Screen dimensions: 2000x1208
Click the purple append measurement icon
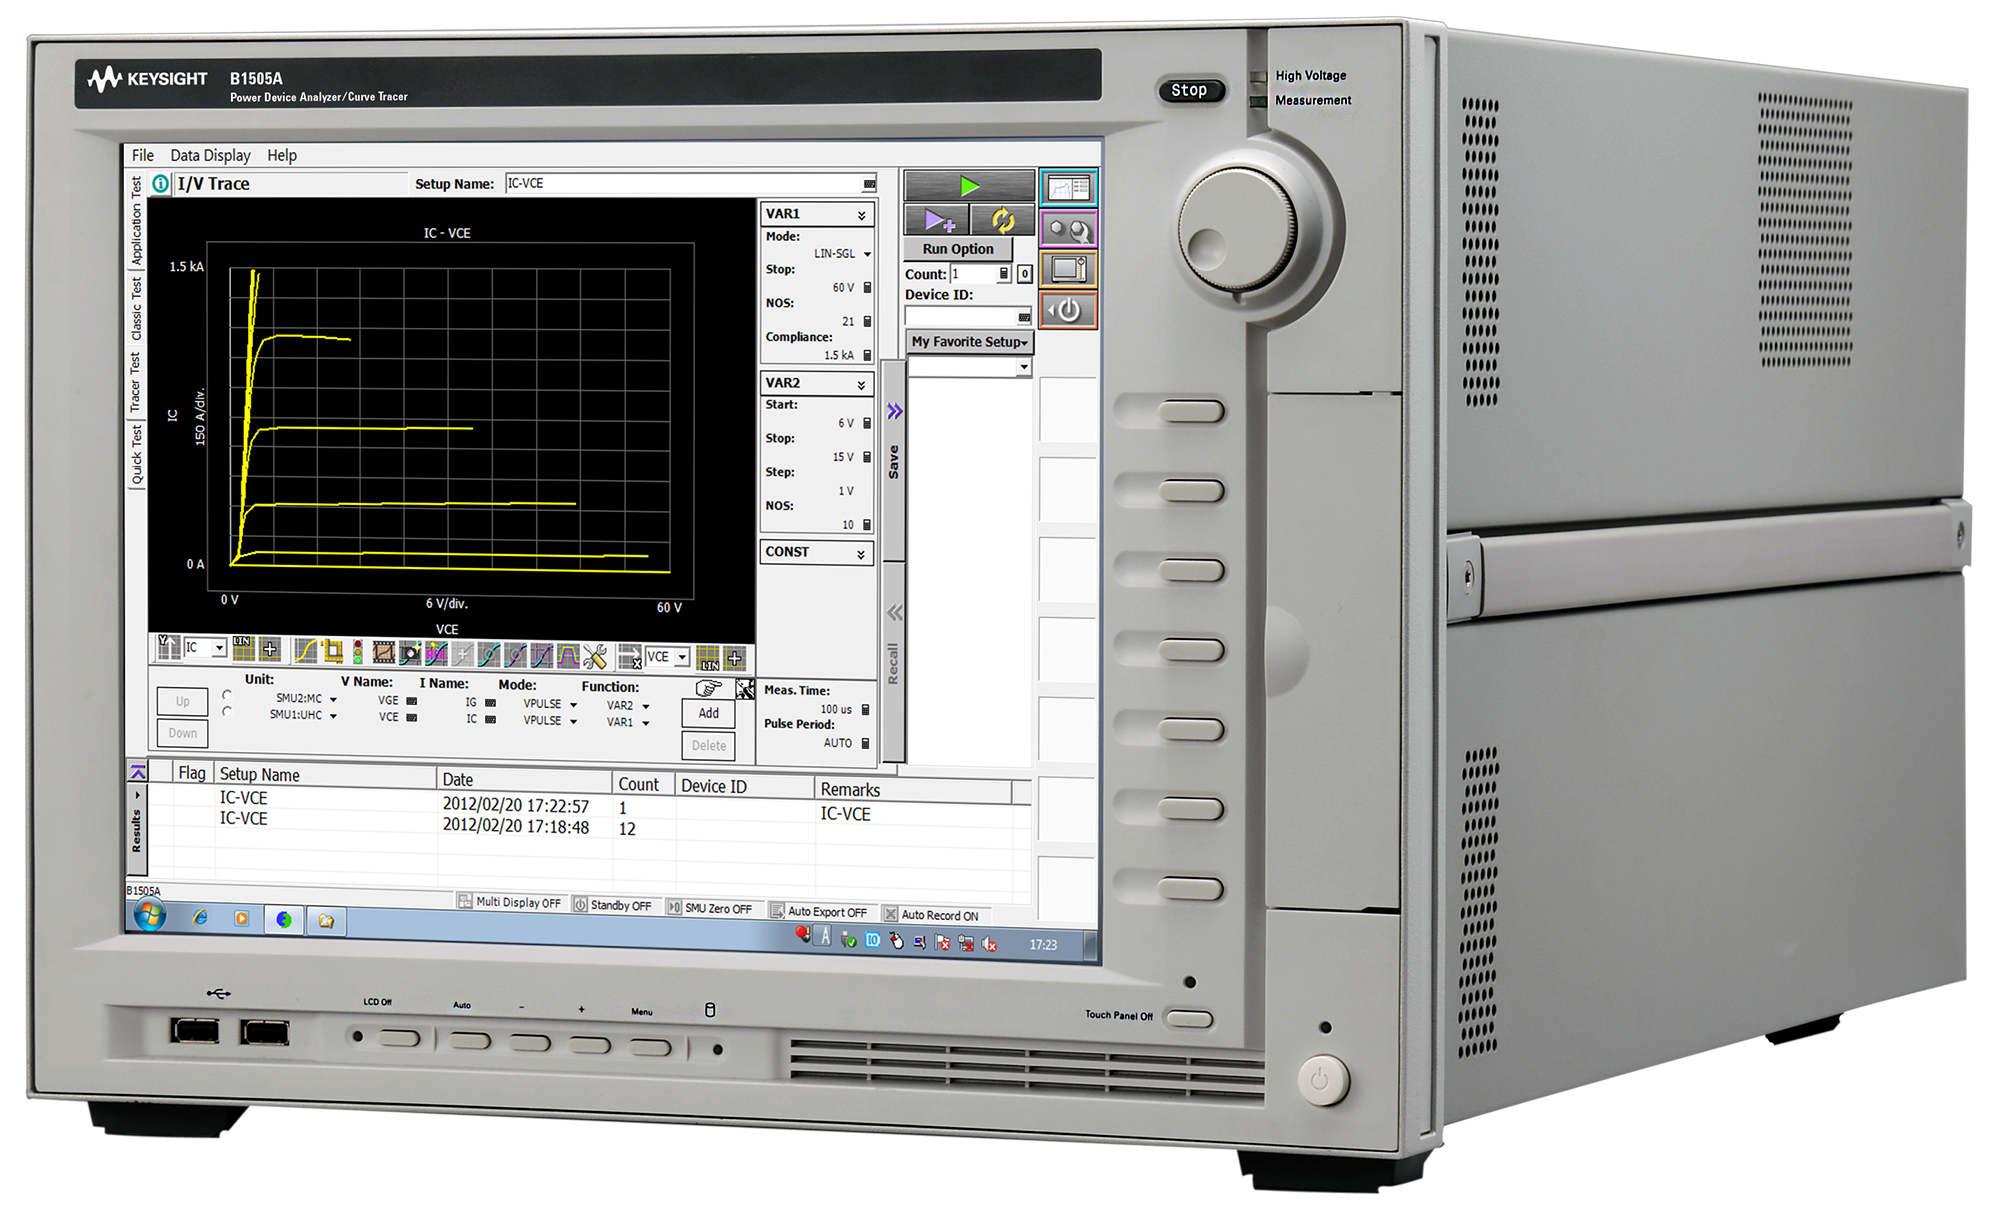938,220
